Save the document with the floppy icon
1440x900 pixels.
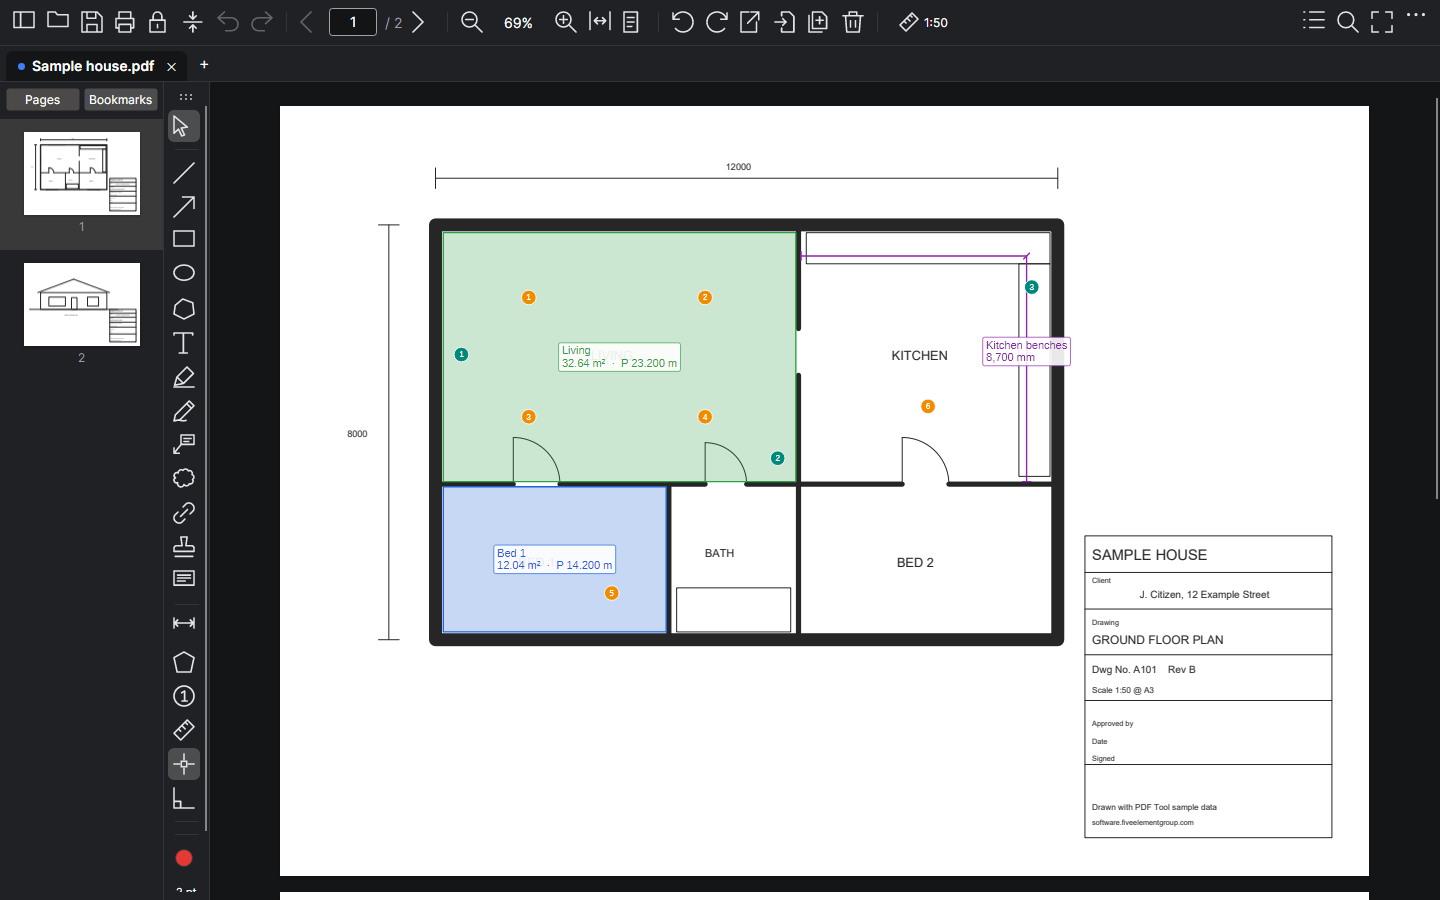(x=92, y=21)
